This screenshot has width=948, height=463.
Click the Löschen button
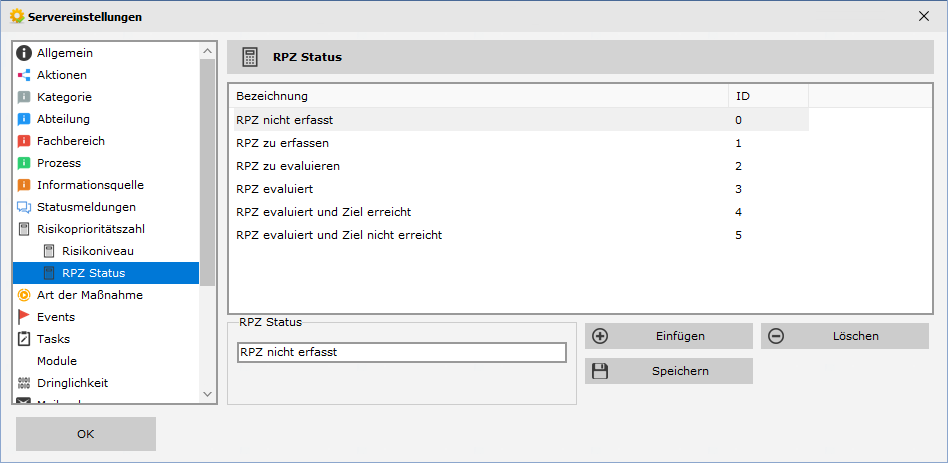click(845, 336)
